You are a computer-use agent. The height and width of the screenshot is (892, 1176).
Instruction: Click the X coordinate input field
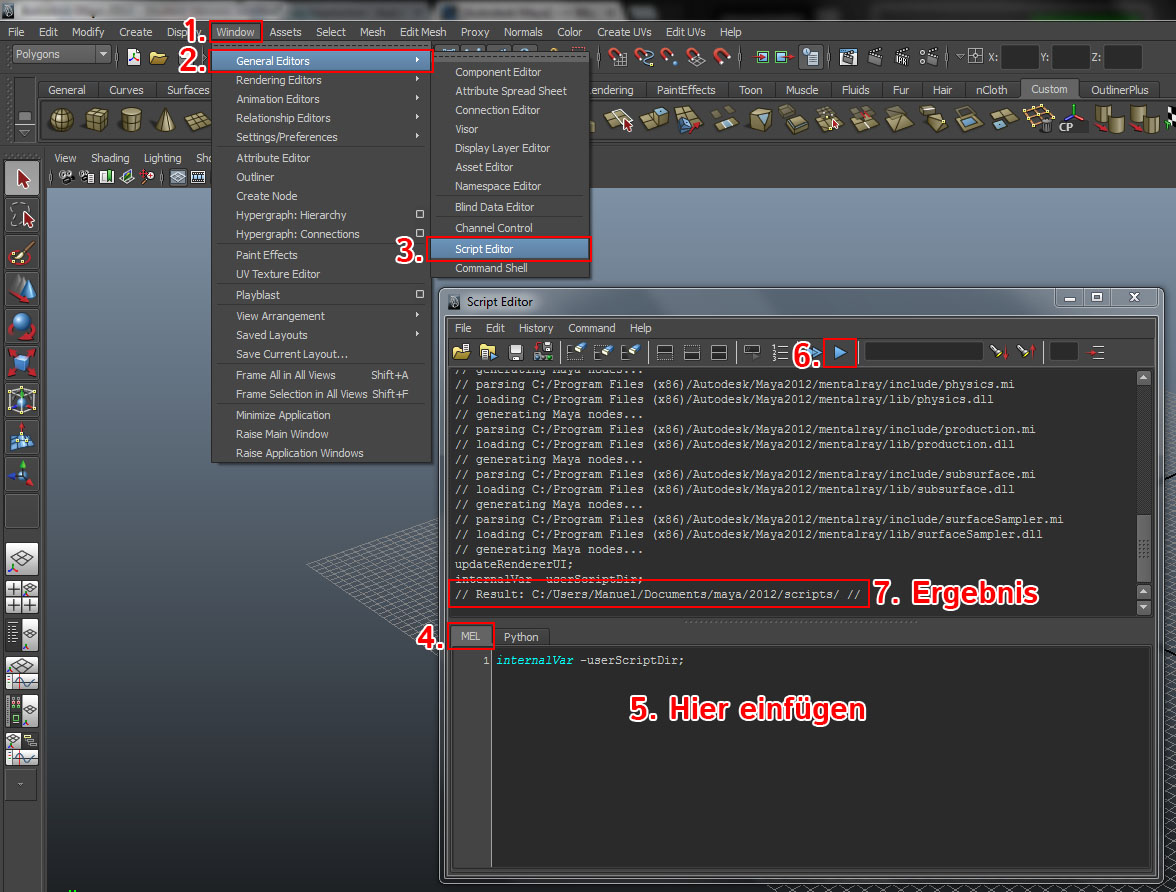click(1020, 57)
